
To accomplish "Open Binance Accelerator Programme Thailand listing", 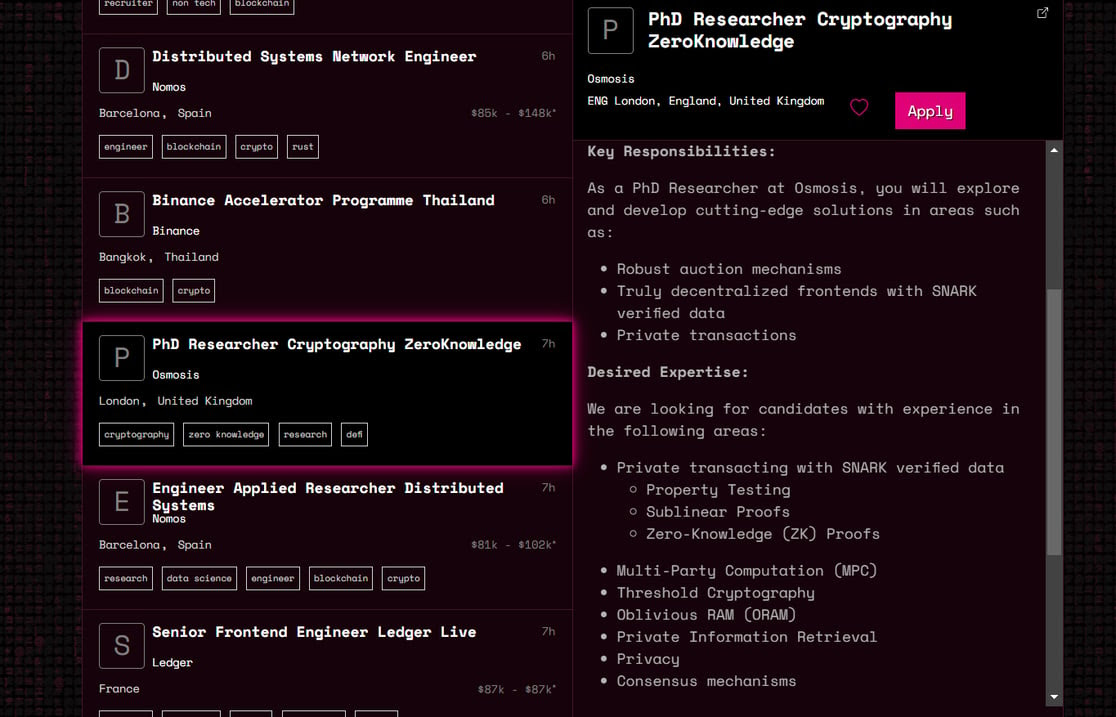I will tap(323, 201).
